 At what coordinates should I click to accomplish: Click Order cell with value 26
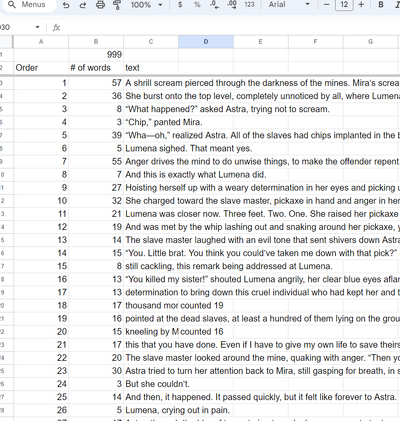pos(41,410)
